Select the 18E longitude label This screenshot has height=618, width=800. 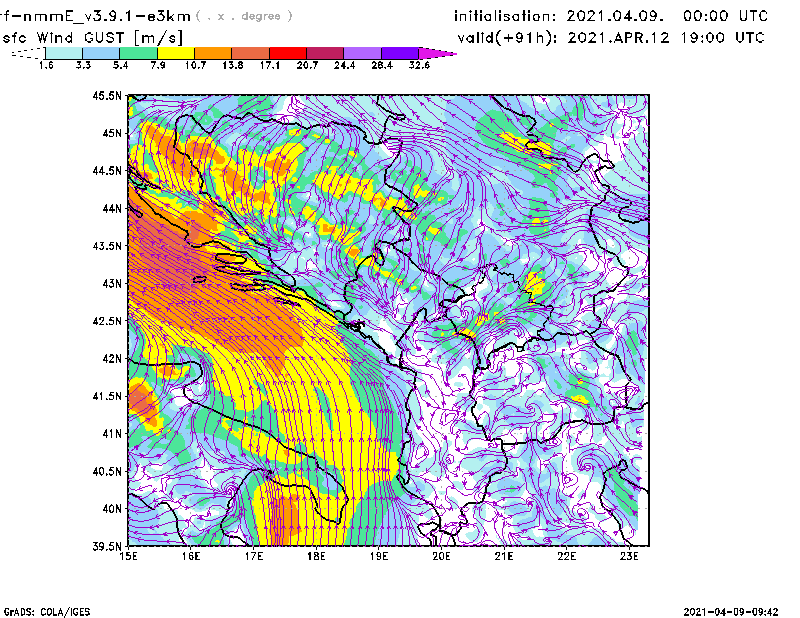[316, 556]
